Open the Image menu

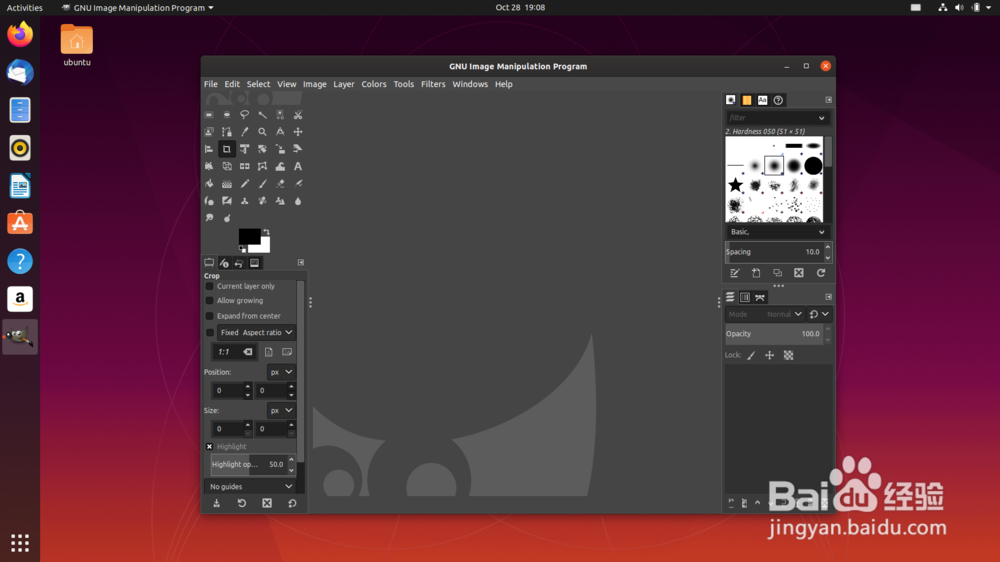pos(314,84)
